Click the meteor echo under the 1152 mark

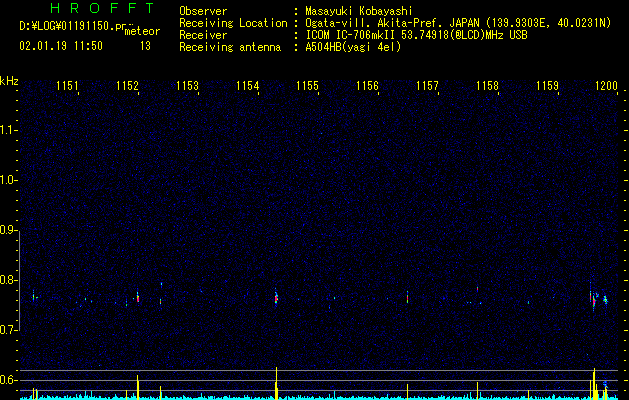point(138,298)
